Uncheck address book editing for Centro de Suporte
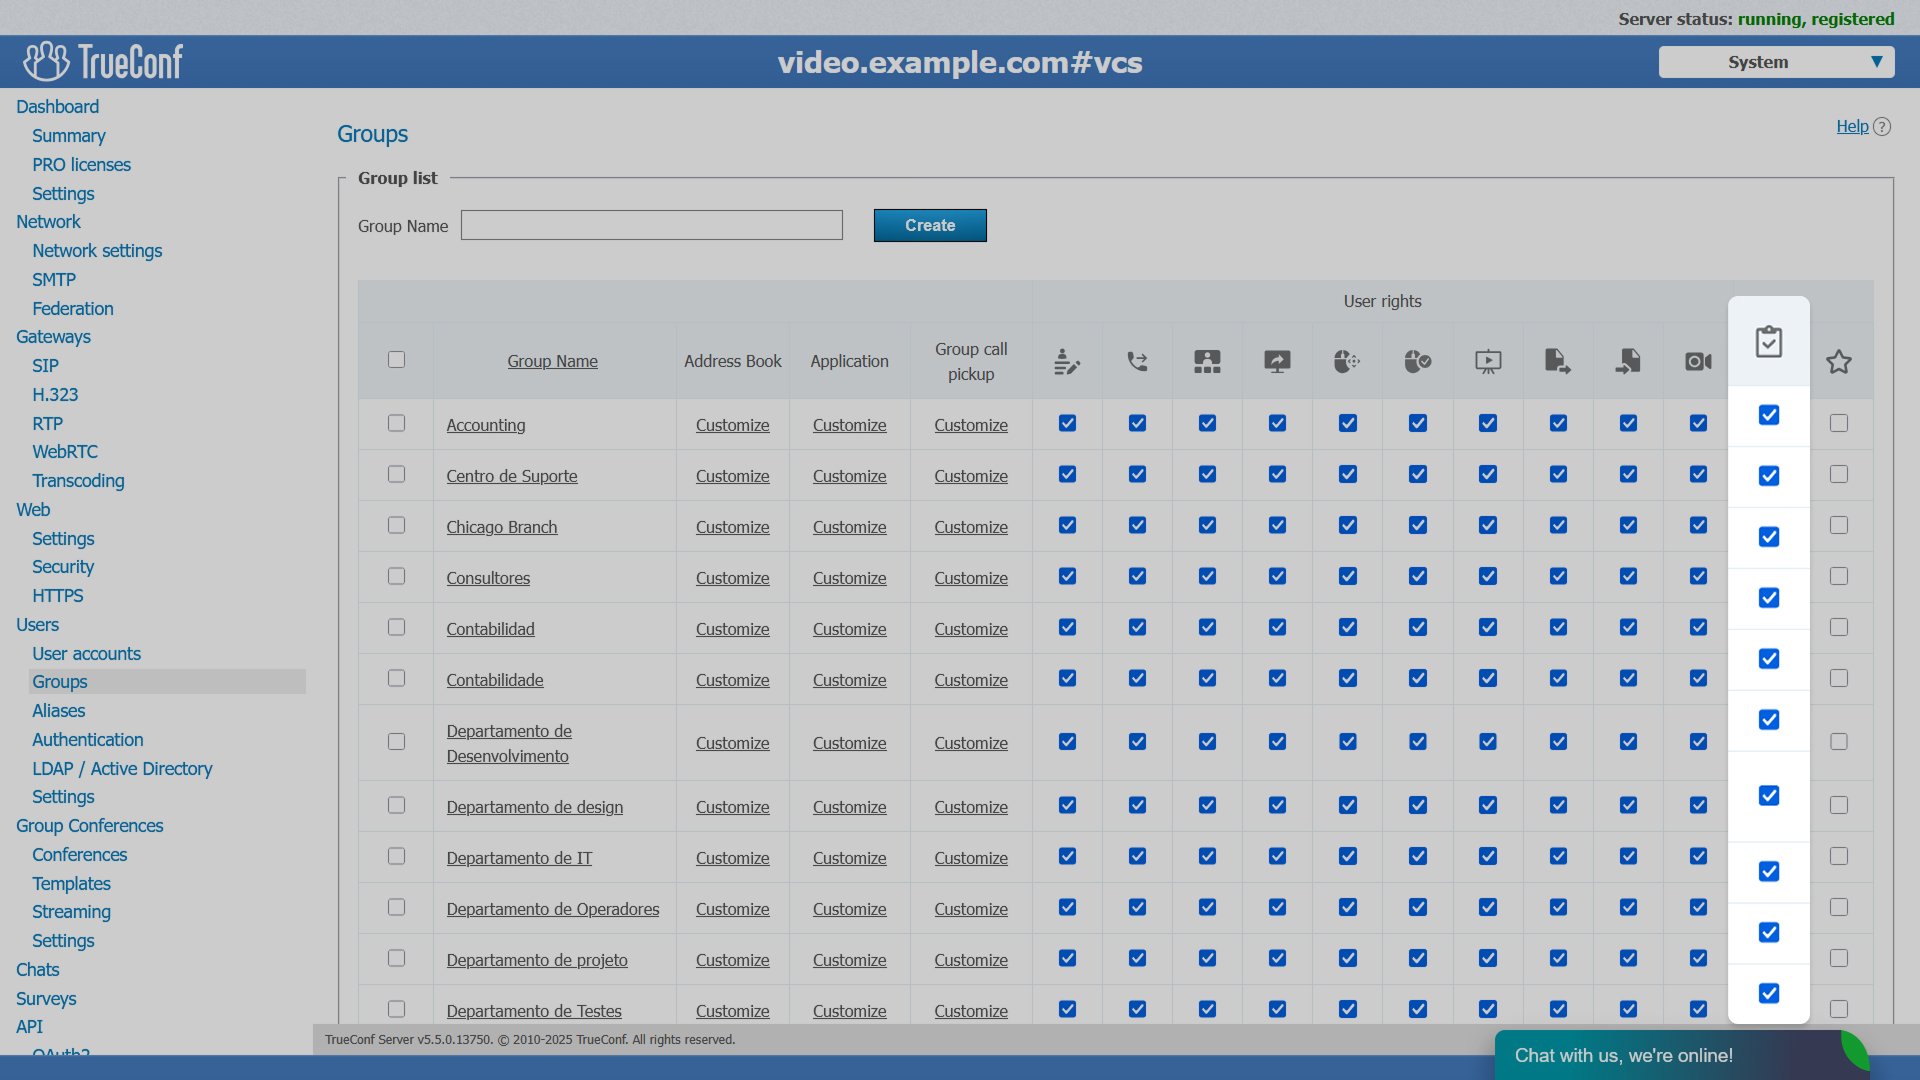This screenshot has width=1920, height=1080. (1067, 474)
